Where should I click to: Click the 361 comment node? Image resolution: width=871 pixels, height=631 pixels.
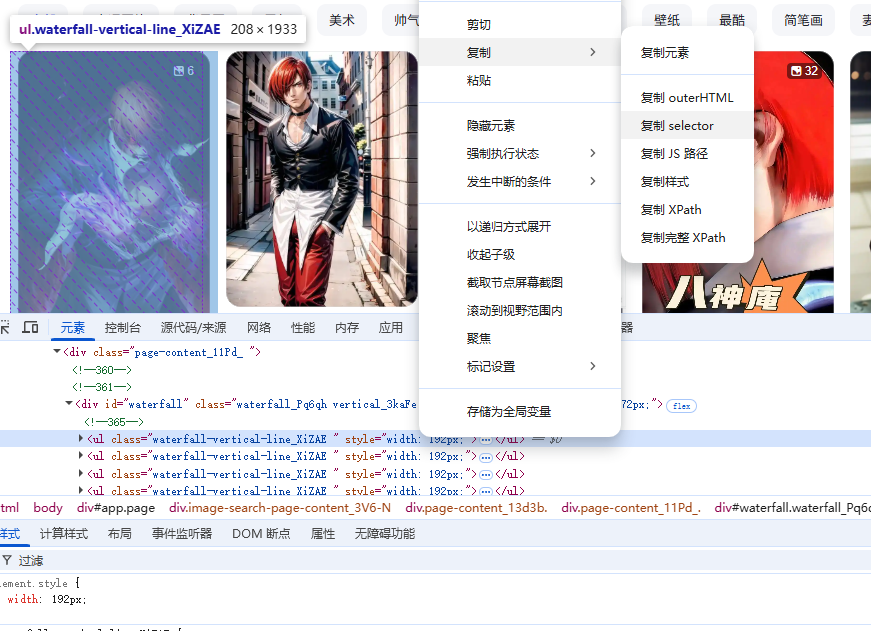102,387
